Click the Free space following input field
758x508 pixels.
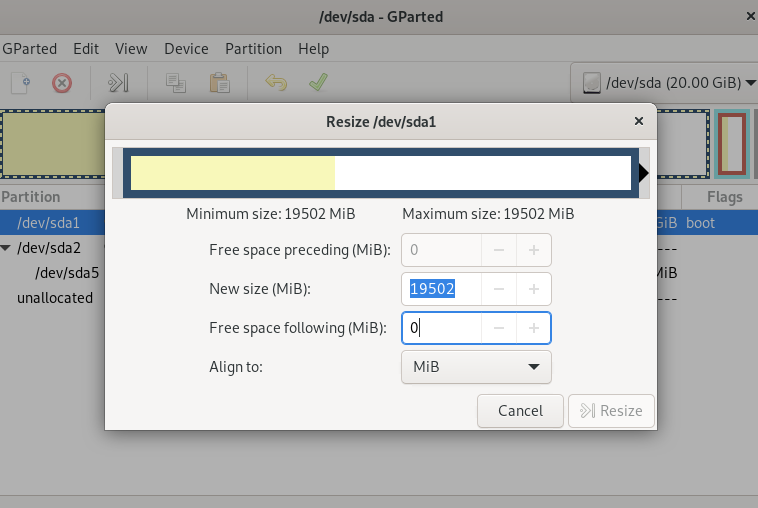pyautogui.click(x=442, y=328)
